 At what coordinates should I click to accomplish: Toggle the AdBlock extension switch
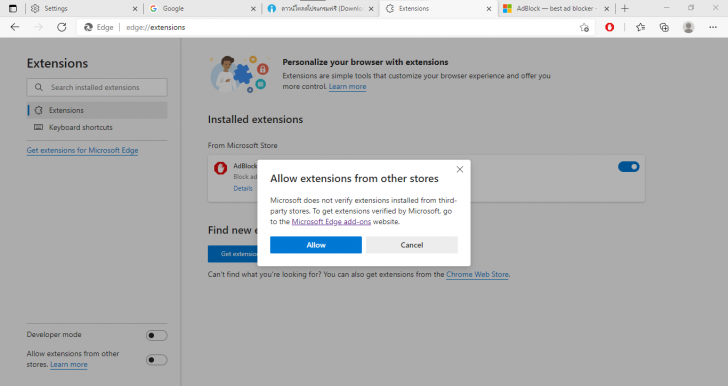point(628,167)
